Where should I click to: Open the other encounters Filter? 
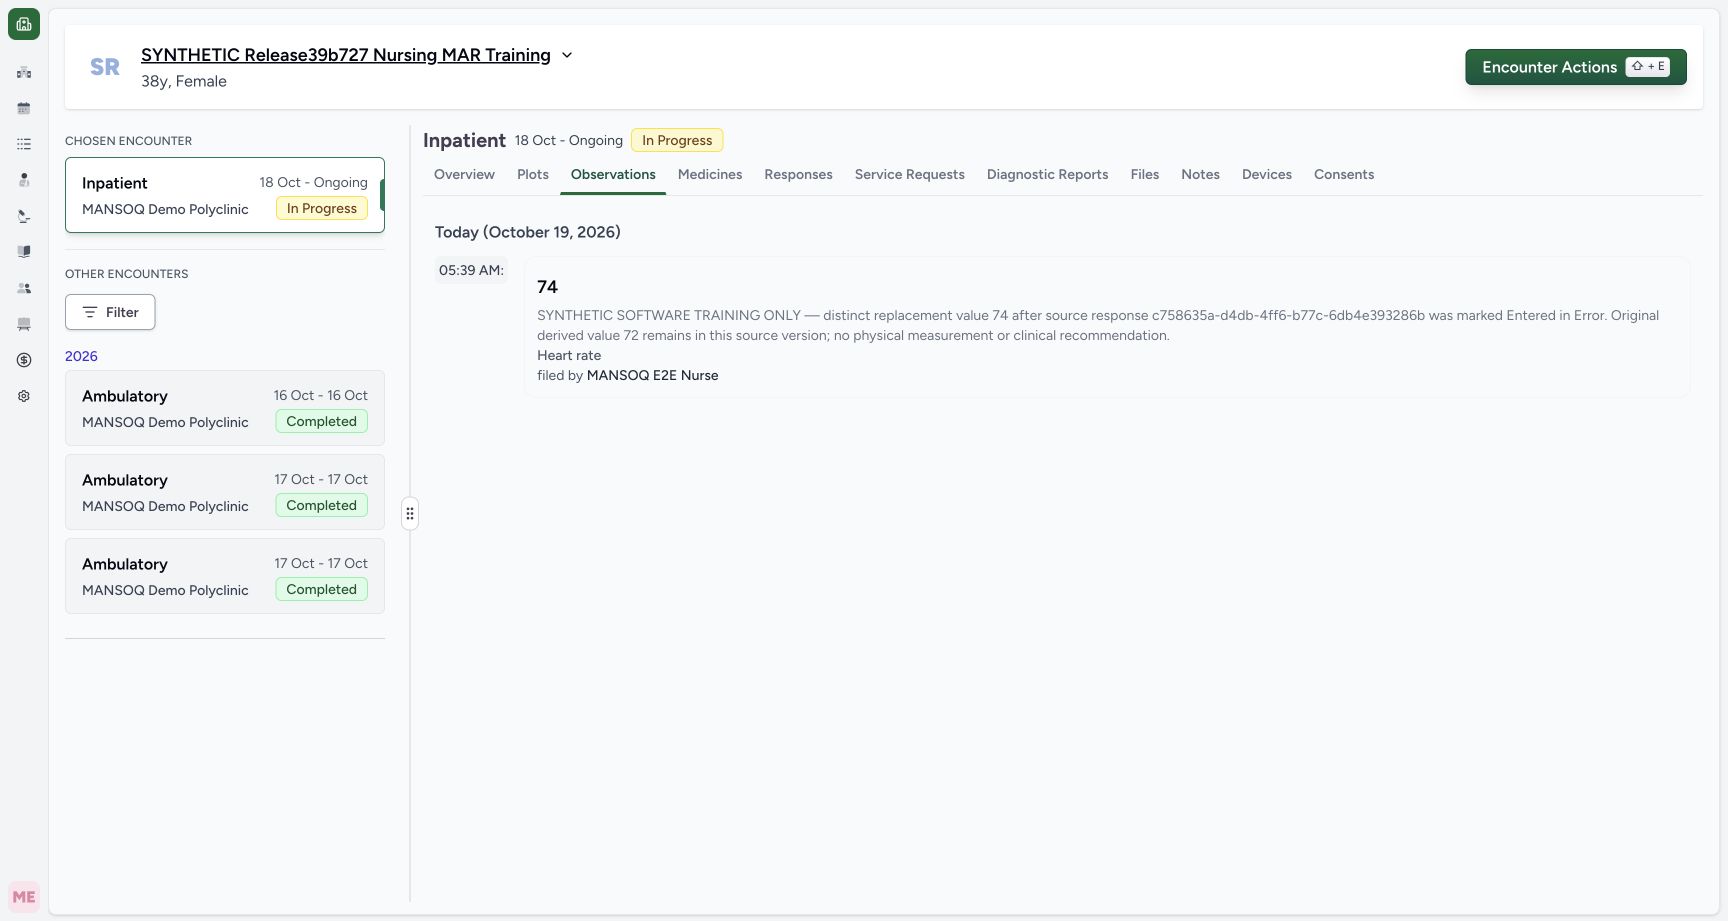[x=110, y=312]
